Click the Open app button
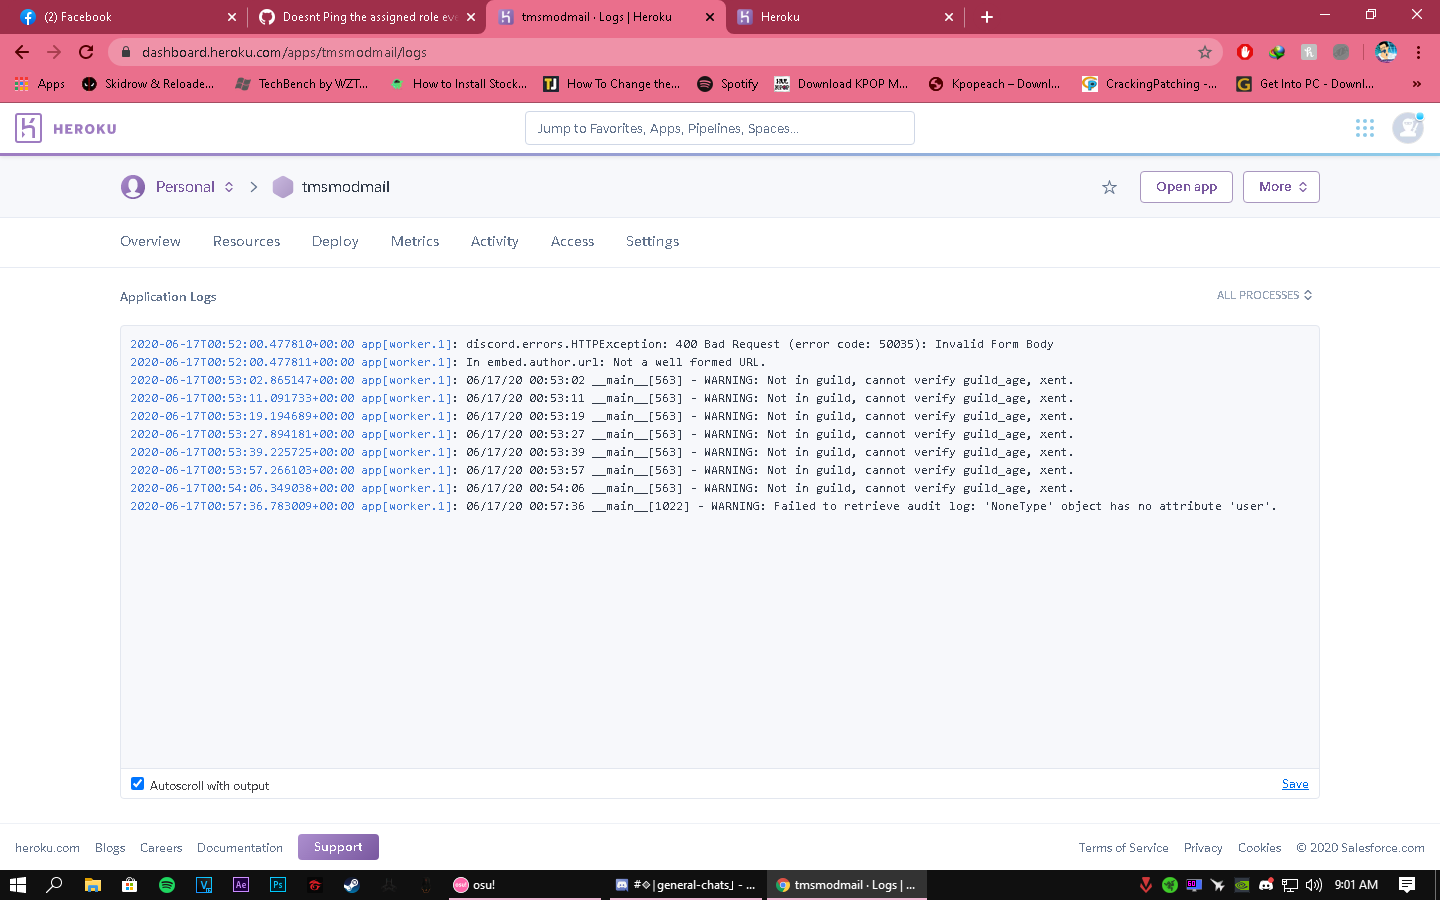Screen dimensions: 1440x900 click(x=1186, y=187)
